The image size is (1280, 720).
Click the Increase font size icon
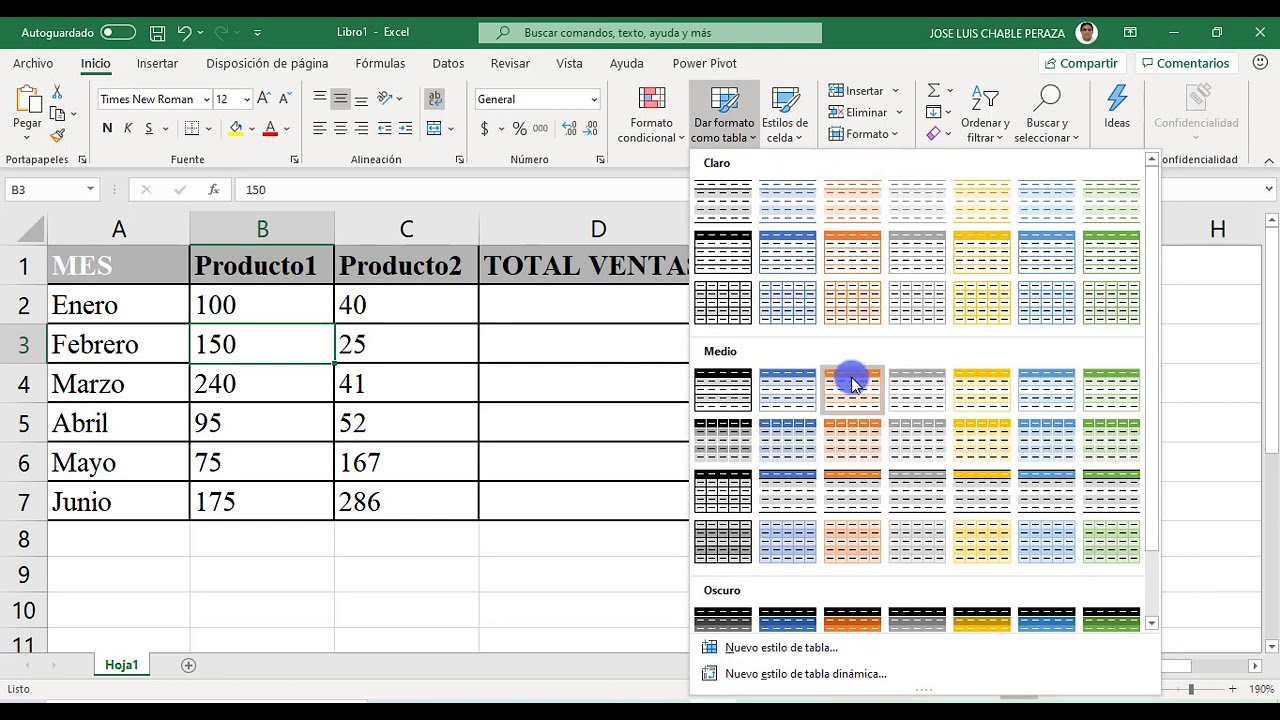264,99
